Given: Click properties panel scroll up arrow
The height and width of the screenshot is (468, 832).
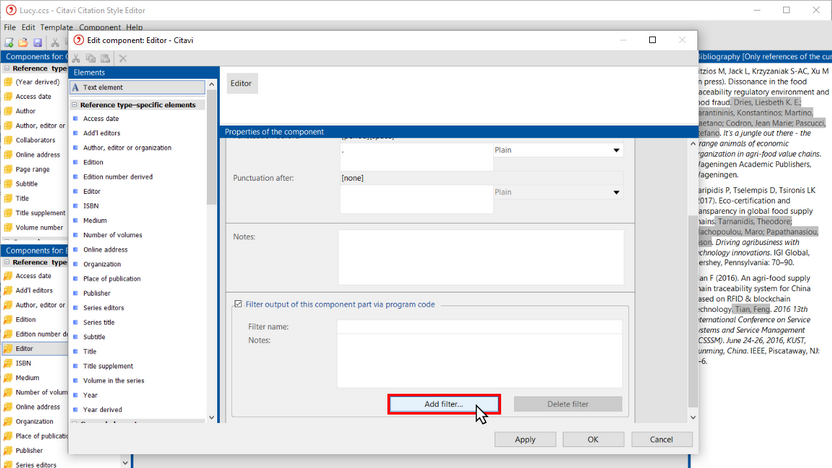Looking at the screenshot, I should coord(693,144).
